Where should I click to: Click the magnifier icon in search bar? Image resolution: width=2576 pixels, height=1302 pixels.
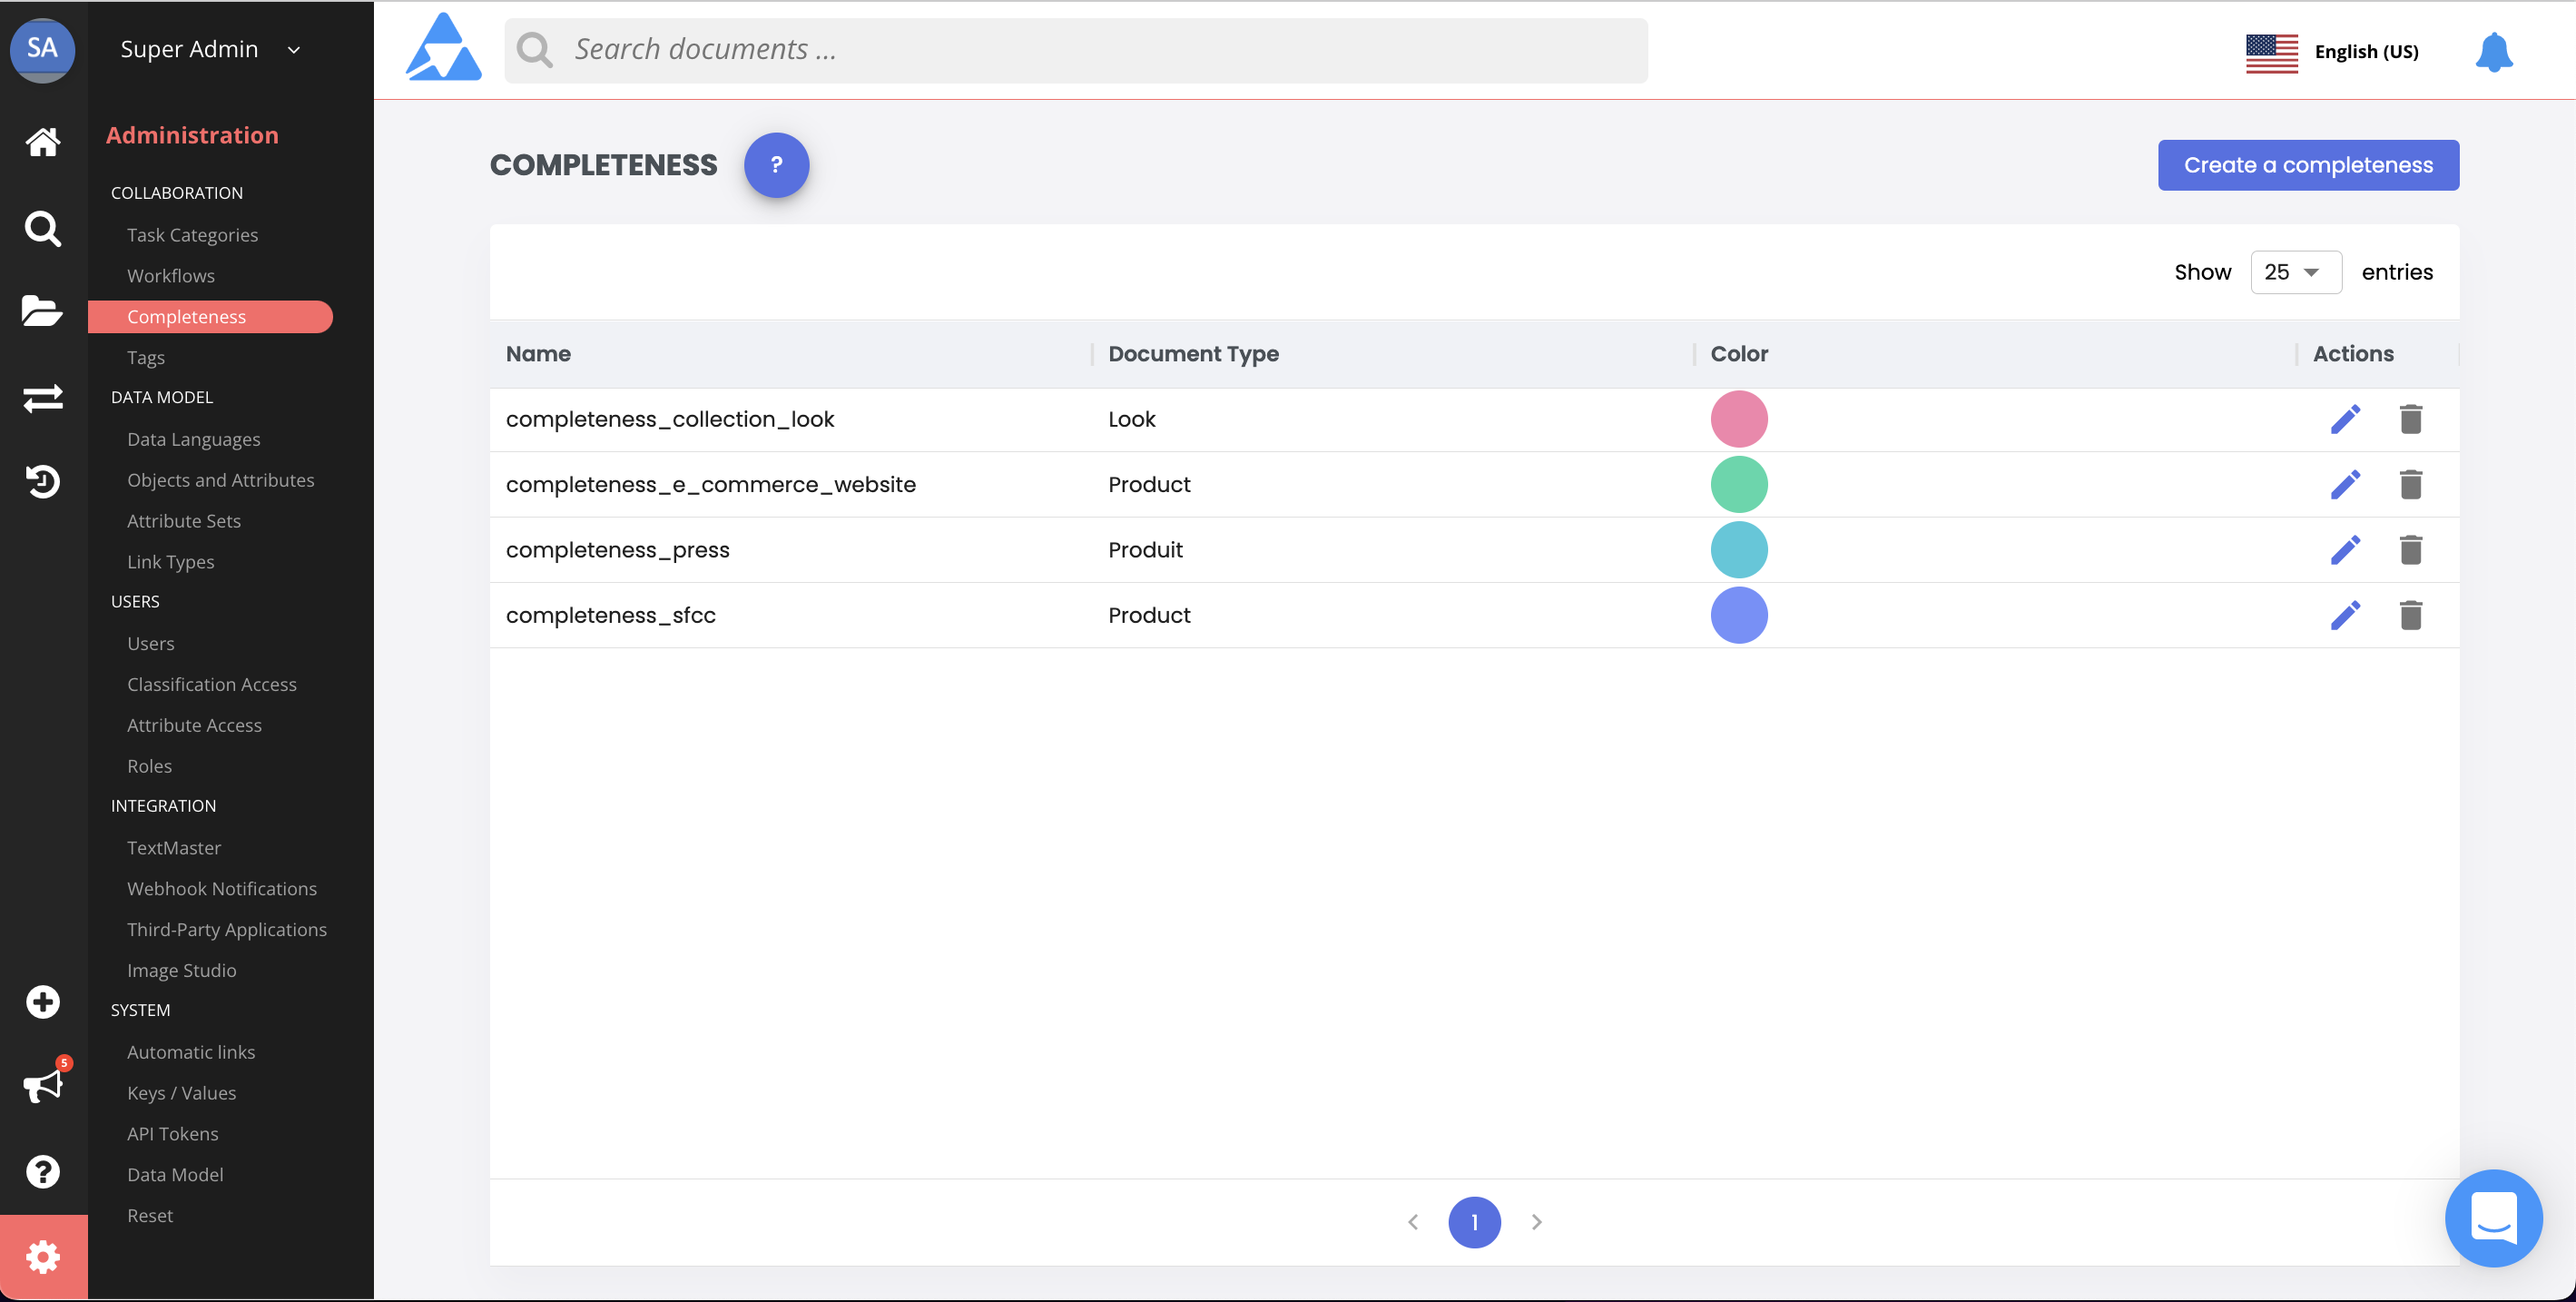[535, 50]
